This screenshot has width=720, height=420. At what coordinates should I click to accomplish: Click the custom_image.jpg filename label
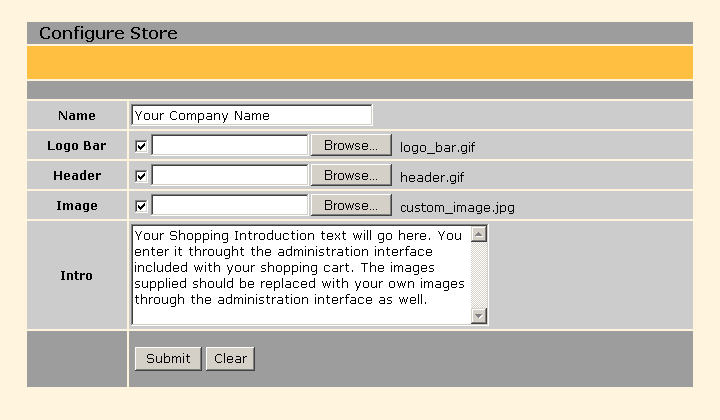(457, 208)
